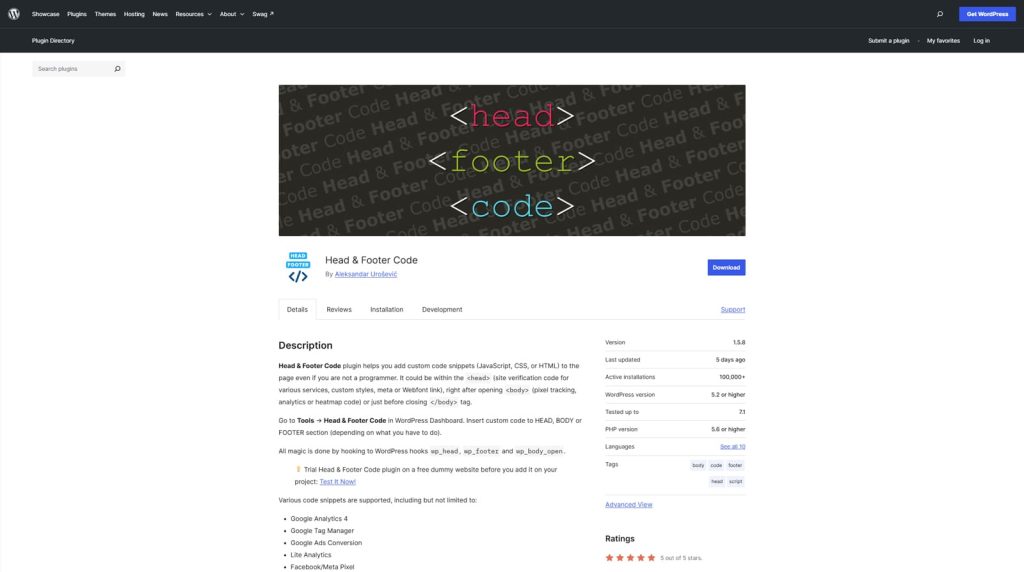Click the body tag
This screenshot has width=1024, height=572.
point(698,465)
